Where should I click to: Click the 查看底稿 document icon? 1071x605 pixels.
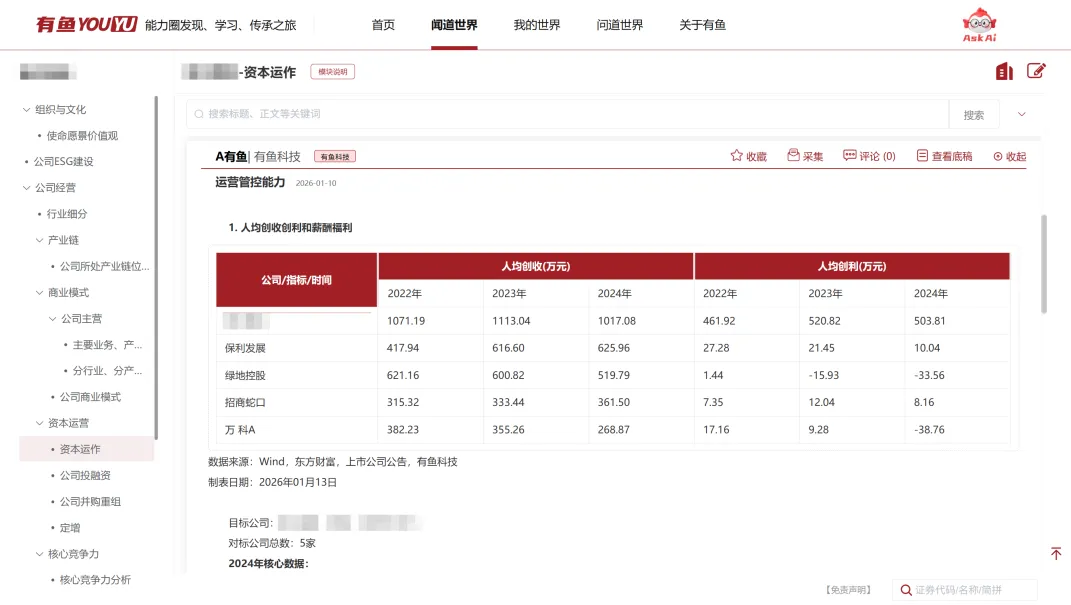pyautogui.click(x=922, y=156)
